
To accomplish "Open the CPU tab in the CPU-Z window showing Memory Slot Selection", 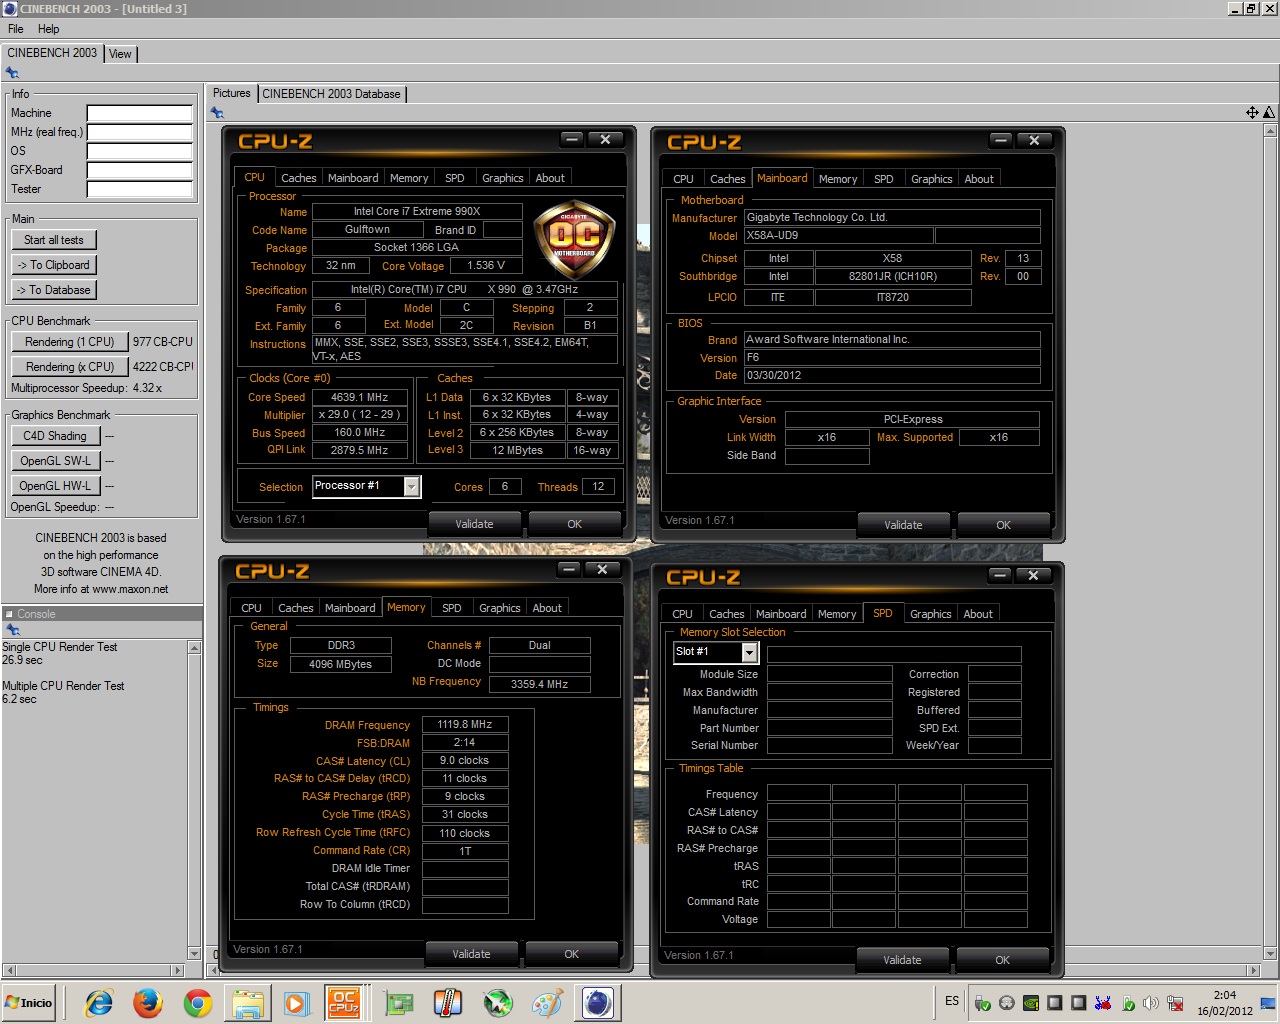I will coord(683,614).
